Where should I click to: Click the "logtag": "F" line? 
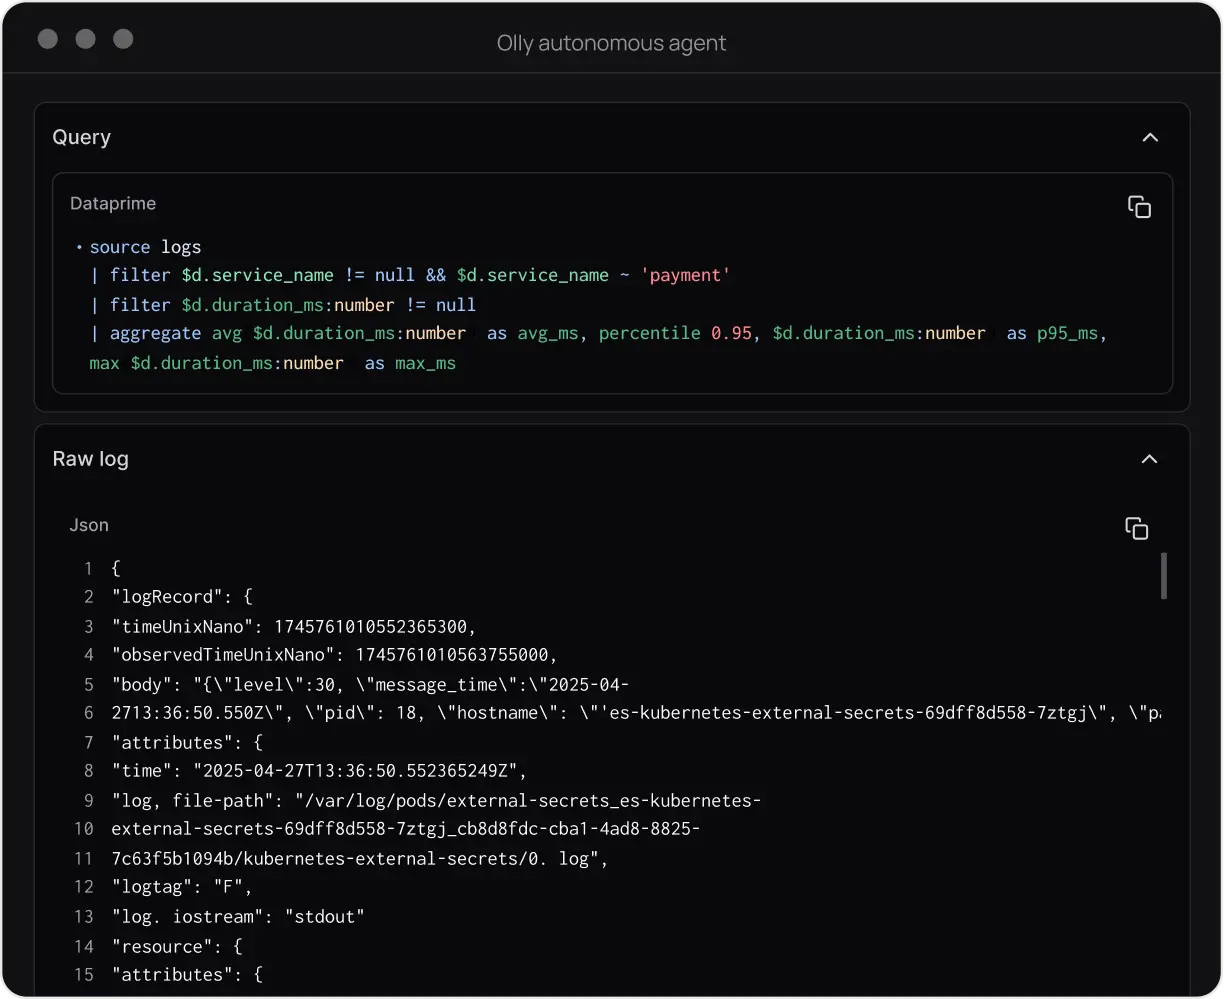coord(182,887)
